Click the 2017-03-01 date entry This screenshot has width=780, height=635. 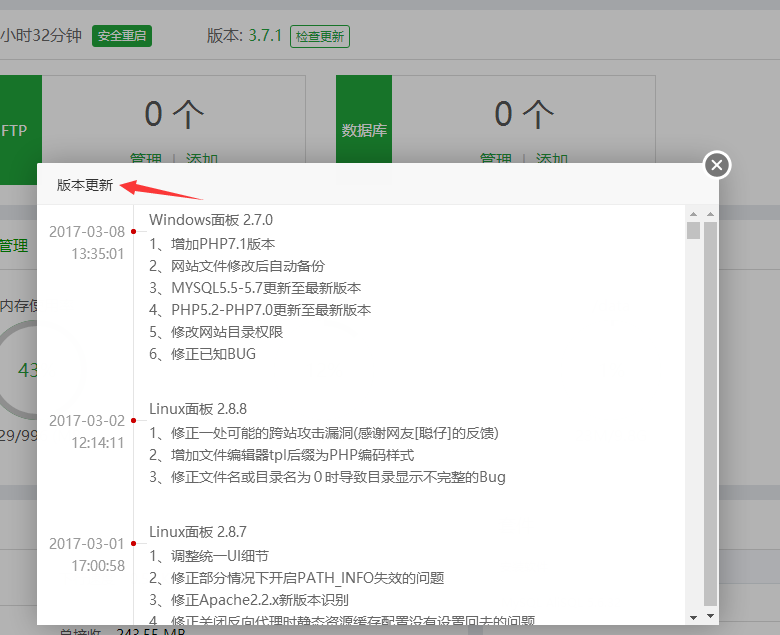pos(87,544)
